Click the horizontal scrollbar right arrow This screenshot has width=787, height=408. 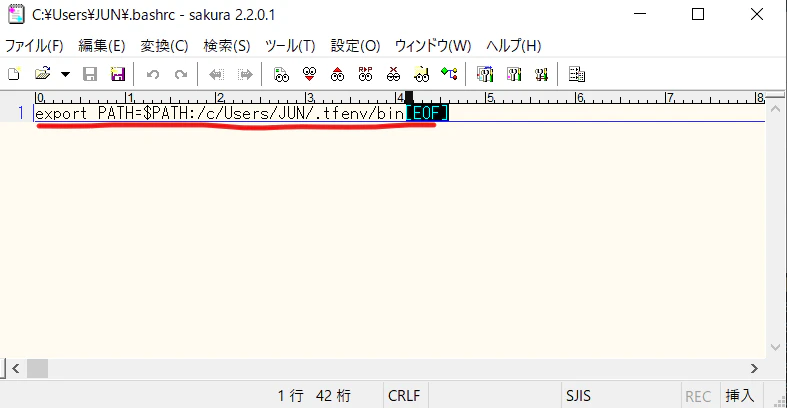(754, 369)
